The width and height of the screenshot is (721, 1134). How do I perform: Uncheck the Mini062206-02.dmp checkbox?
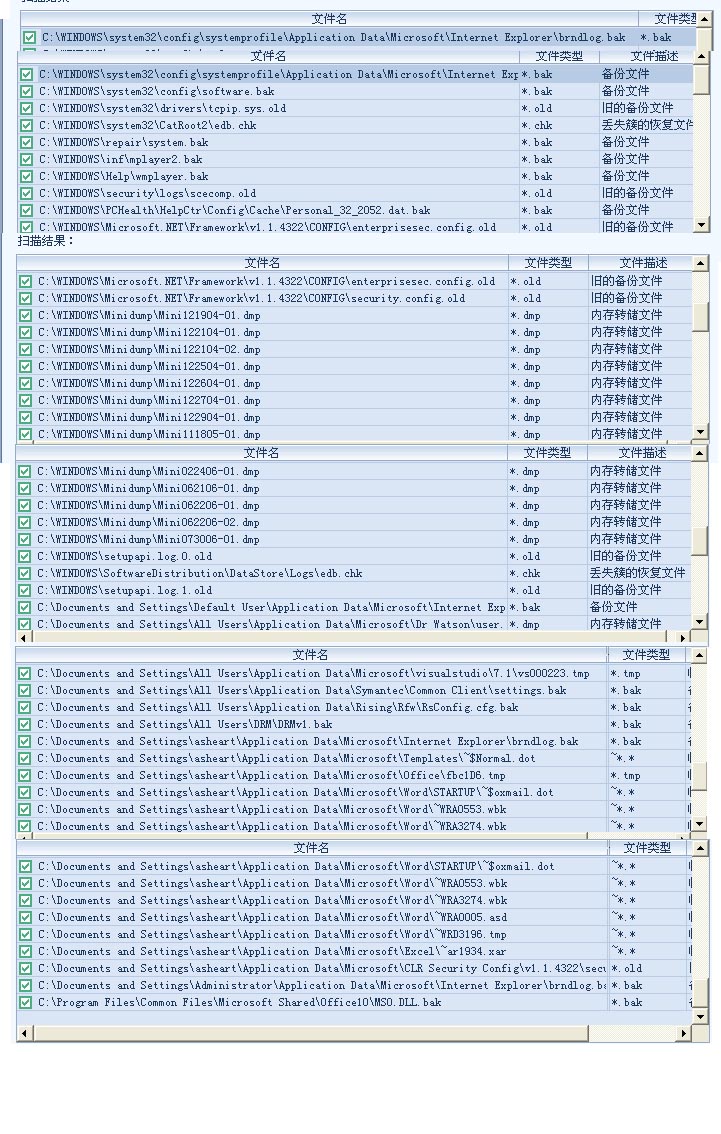tap(25, 523)
